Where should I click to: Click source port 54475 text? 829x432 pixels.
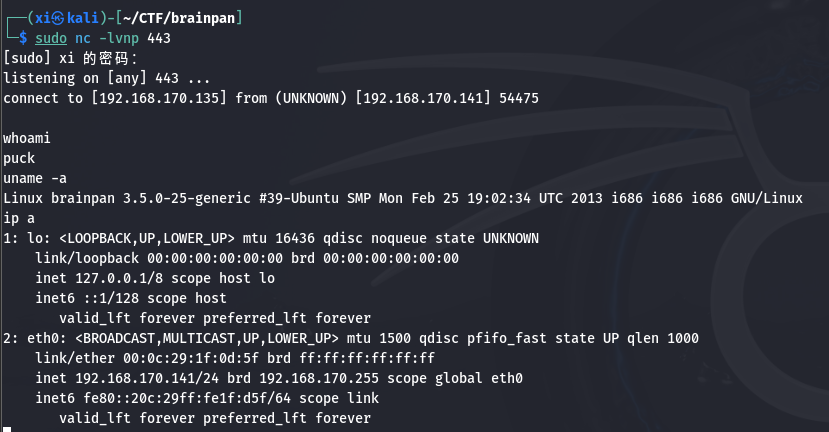[519, 98]
